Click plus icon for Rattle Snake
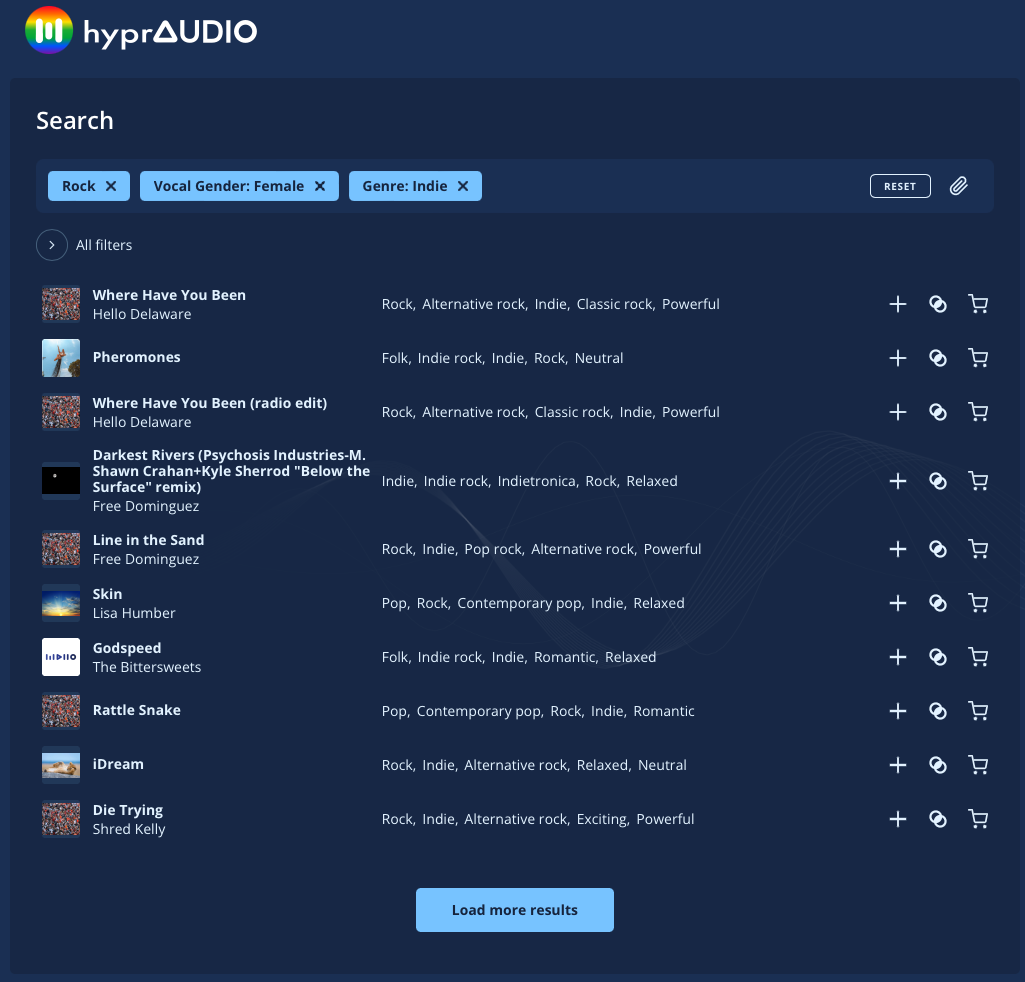The width and height of the screenshot is (1025, 982). tap(898, 711)
